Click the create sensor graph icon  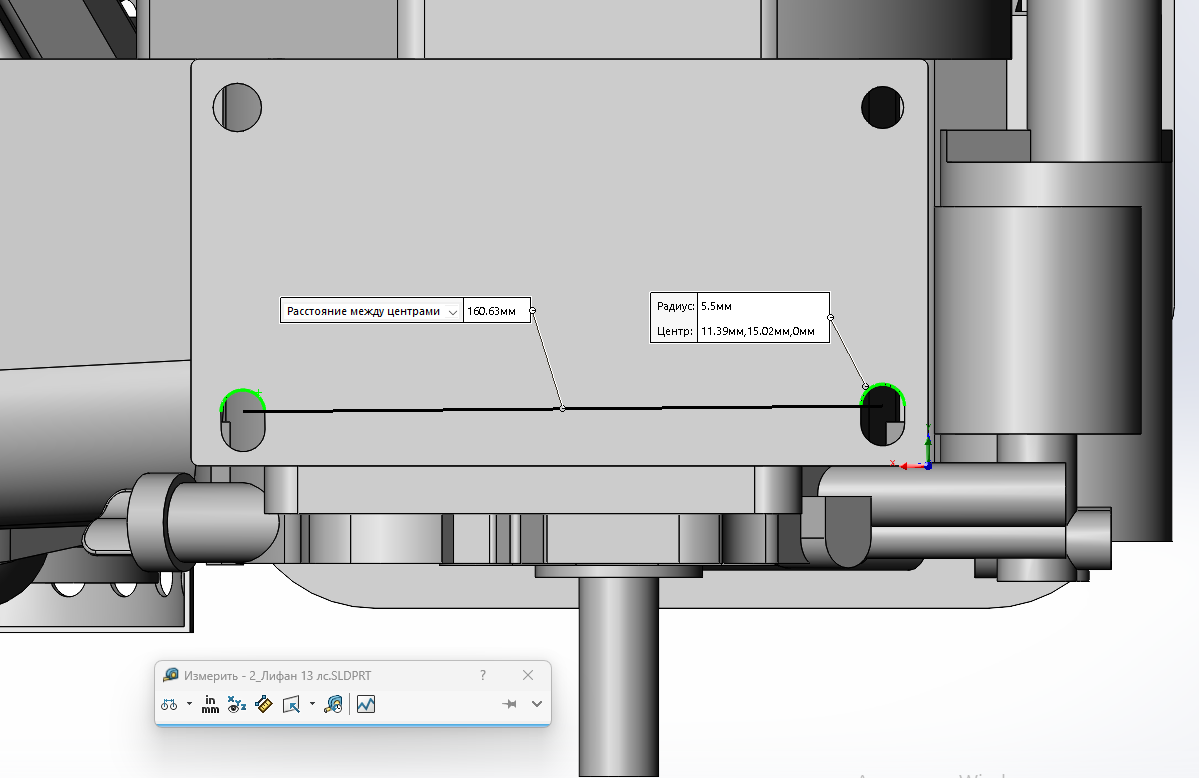click(x=366, y=704)
